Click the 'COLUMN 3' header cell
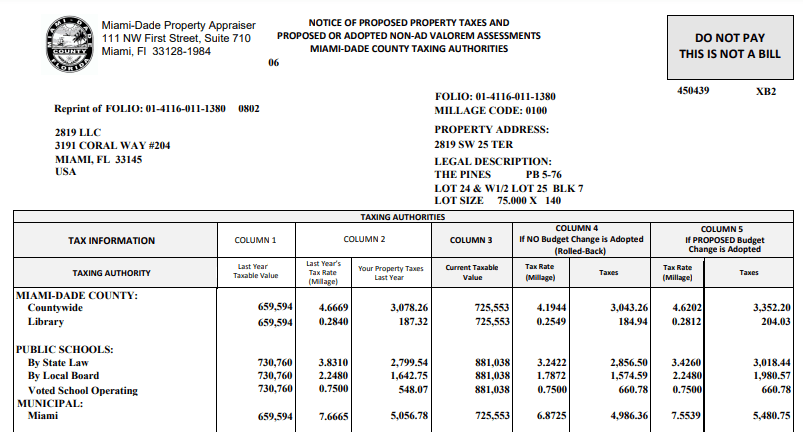The width and height of the screenshot is (803, 432). pyautogui.click(x=472, y=240)
